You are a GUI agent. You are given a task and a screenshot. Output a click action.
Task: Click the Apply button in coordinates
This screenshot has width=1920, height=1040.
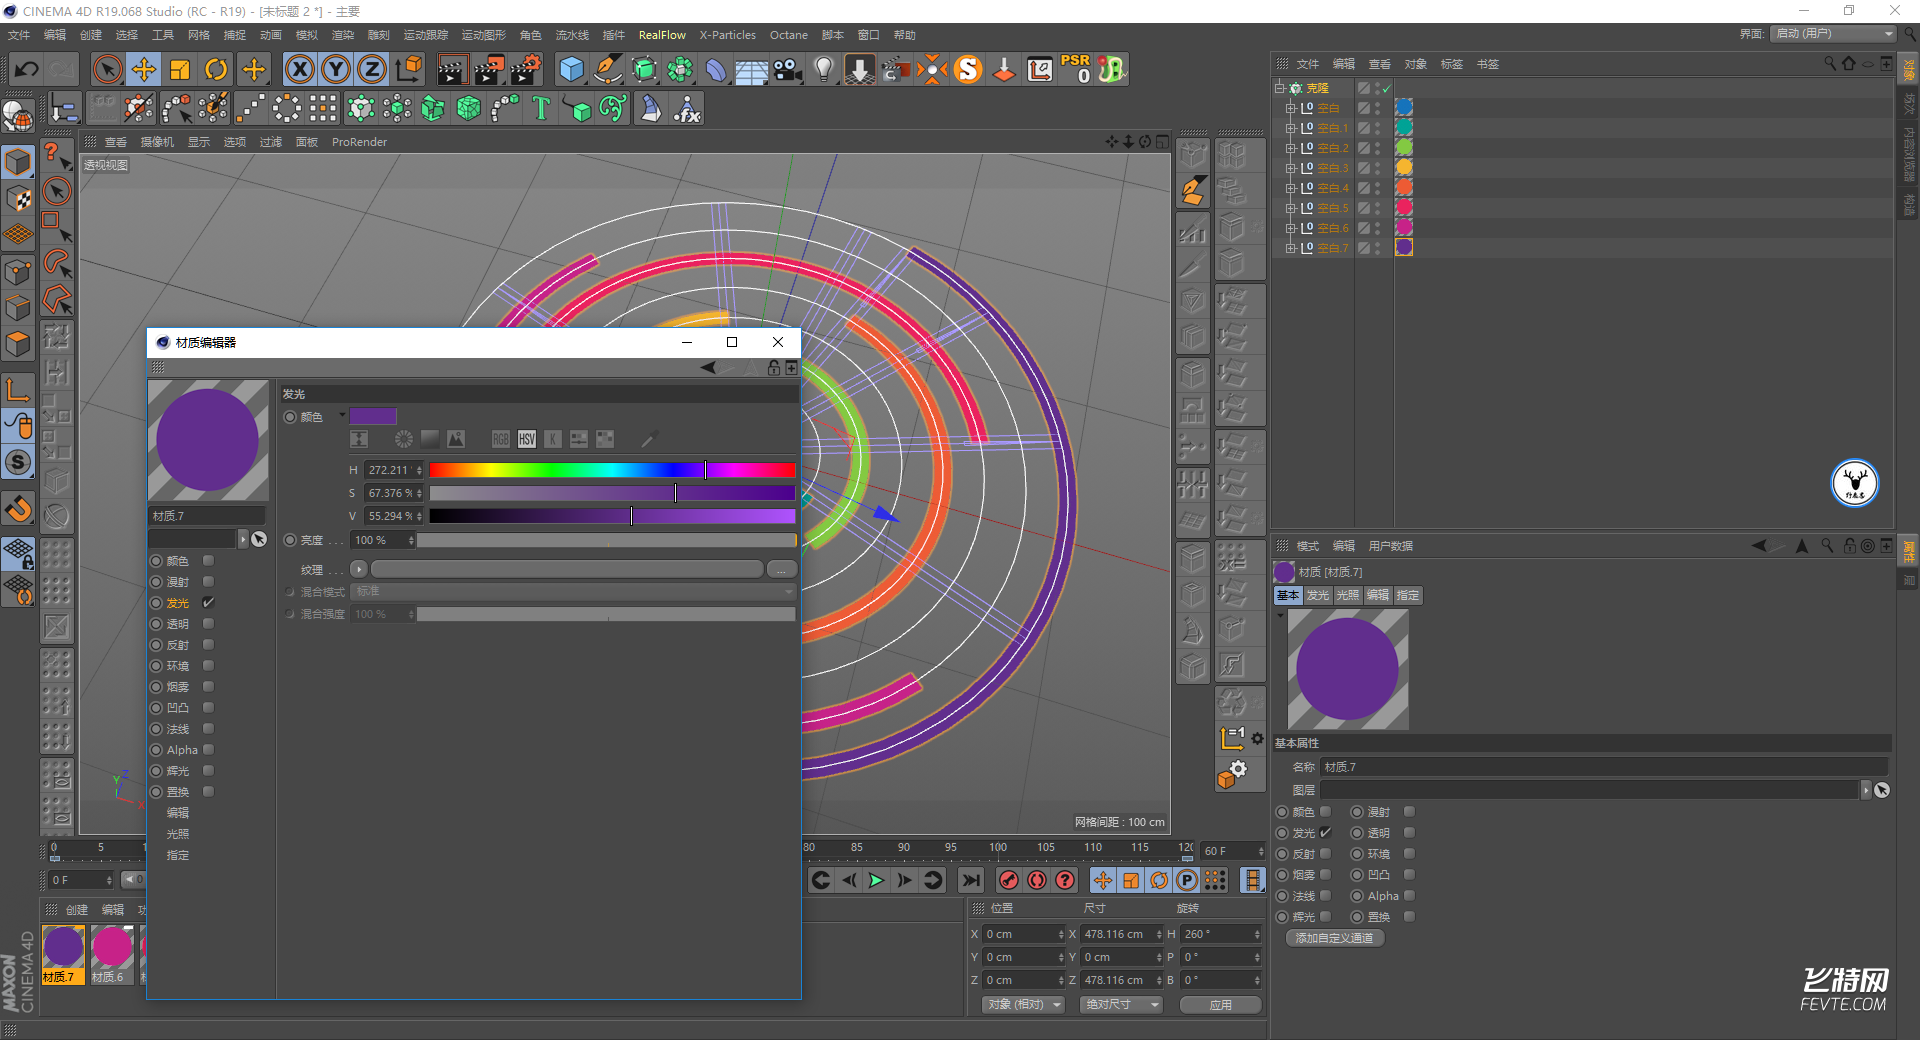click(x=1220, y=1005)
